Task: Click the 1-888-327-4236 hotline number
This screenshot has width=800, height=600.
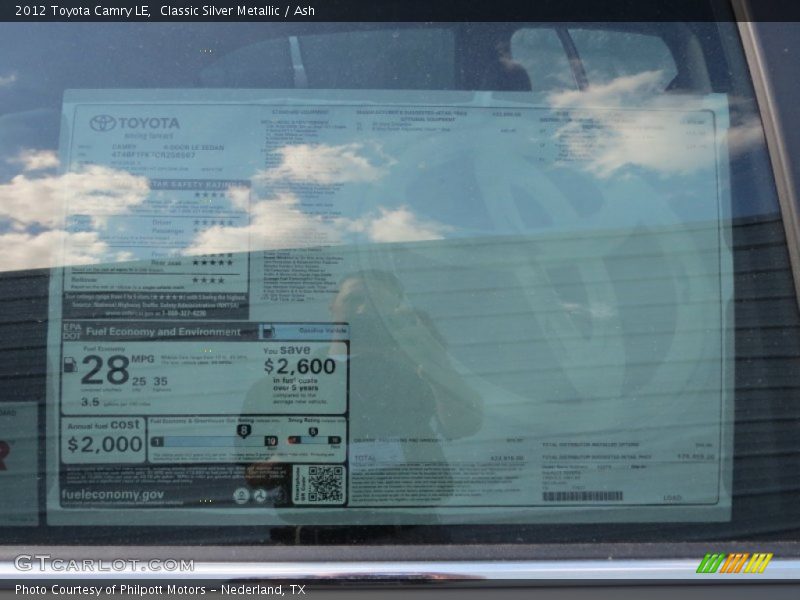Action: pos(184,313)
